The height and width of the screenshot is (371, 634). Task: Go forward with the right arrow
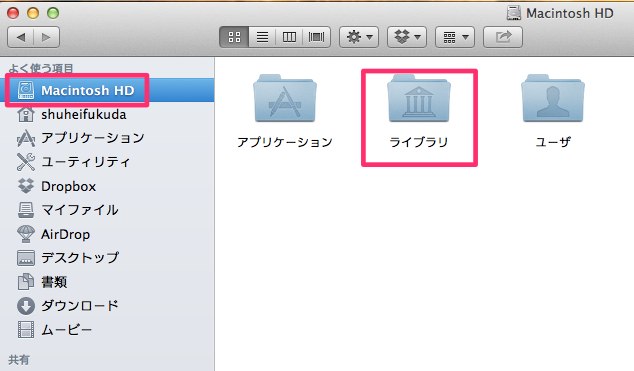(47, 37)
